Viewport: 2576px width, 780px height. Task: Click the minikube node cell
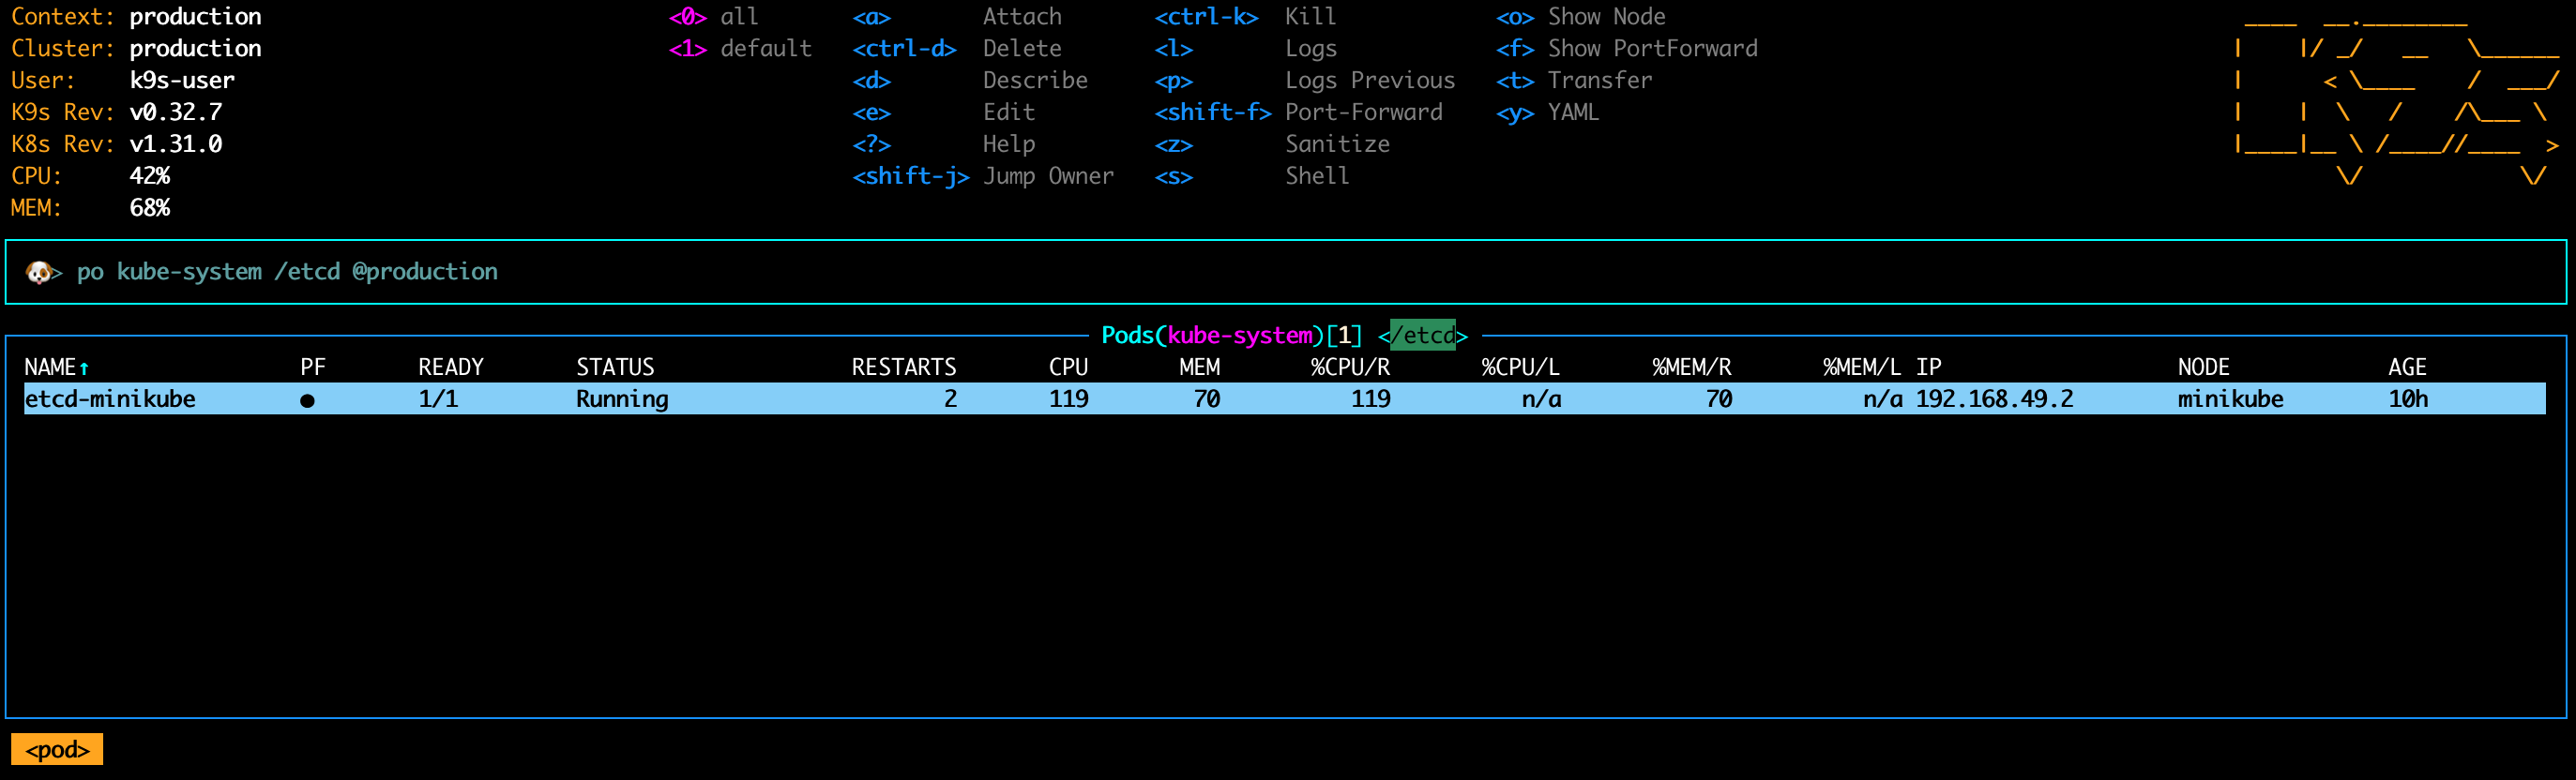[x=2230, y=399]
